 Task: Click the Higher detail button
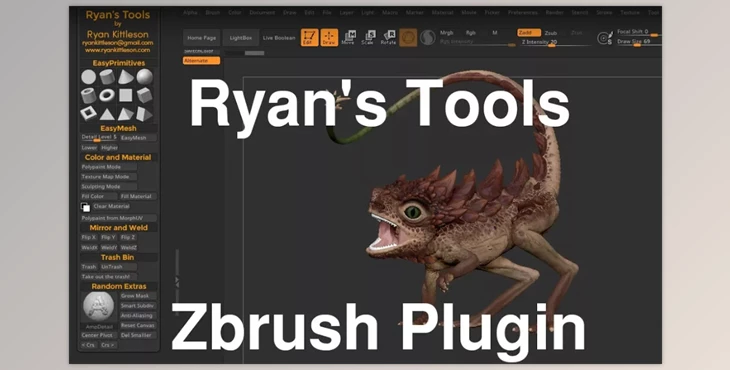(110, 148)
